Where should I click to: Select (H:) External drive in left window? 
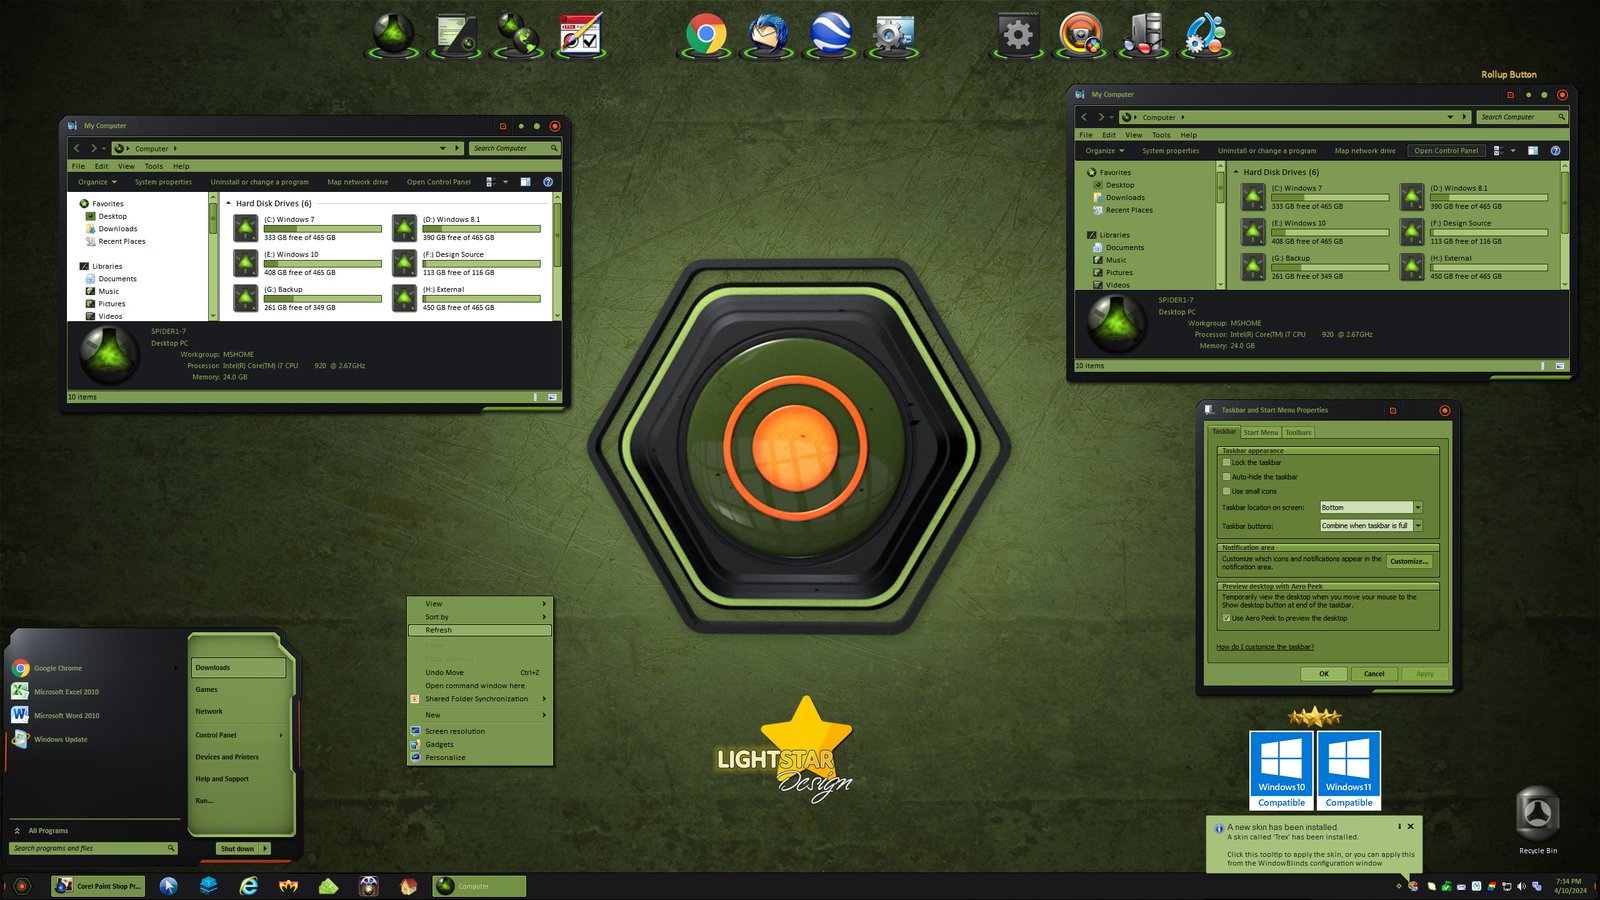pyautogui.click(x=466, y=298)
